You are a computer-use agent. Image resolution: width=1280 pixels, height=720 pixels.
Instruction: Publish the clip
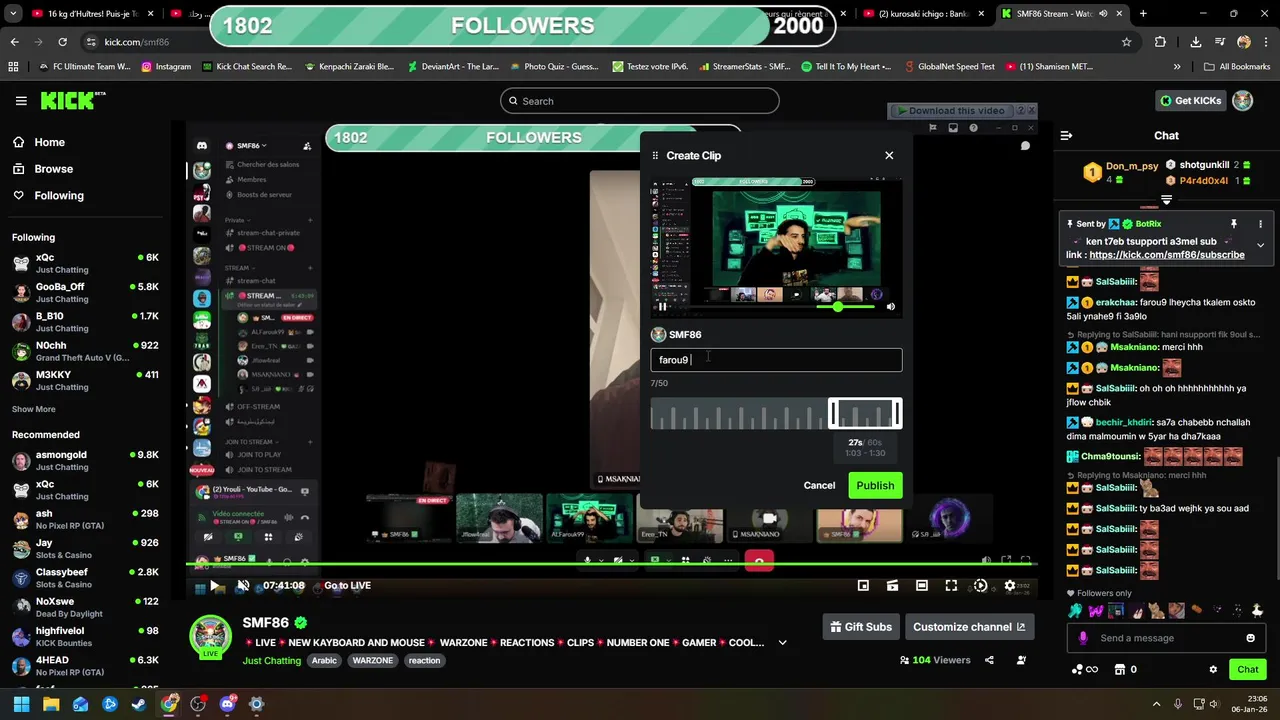(875, 485)
